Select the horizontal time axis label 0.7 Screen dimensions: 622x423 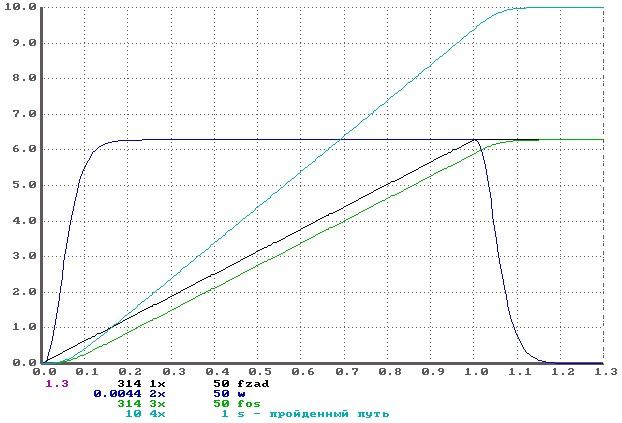point(347,372)
